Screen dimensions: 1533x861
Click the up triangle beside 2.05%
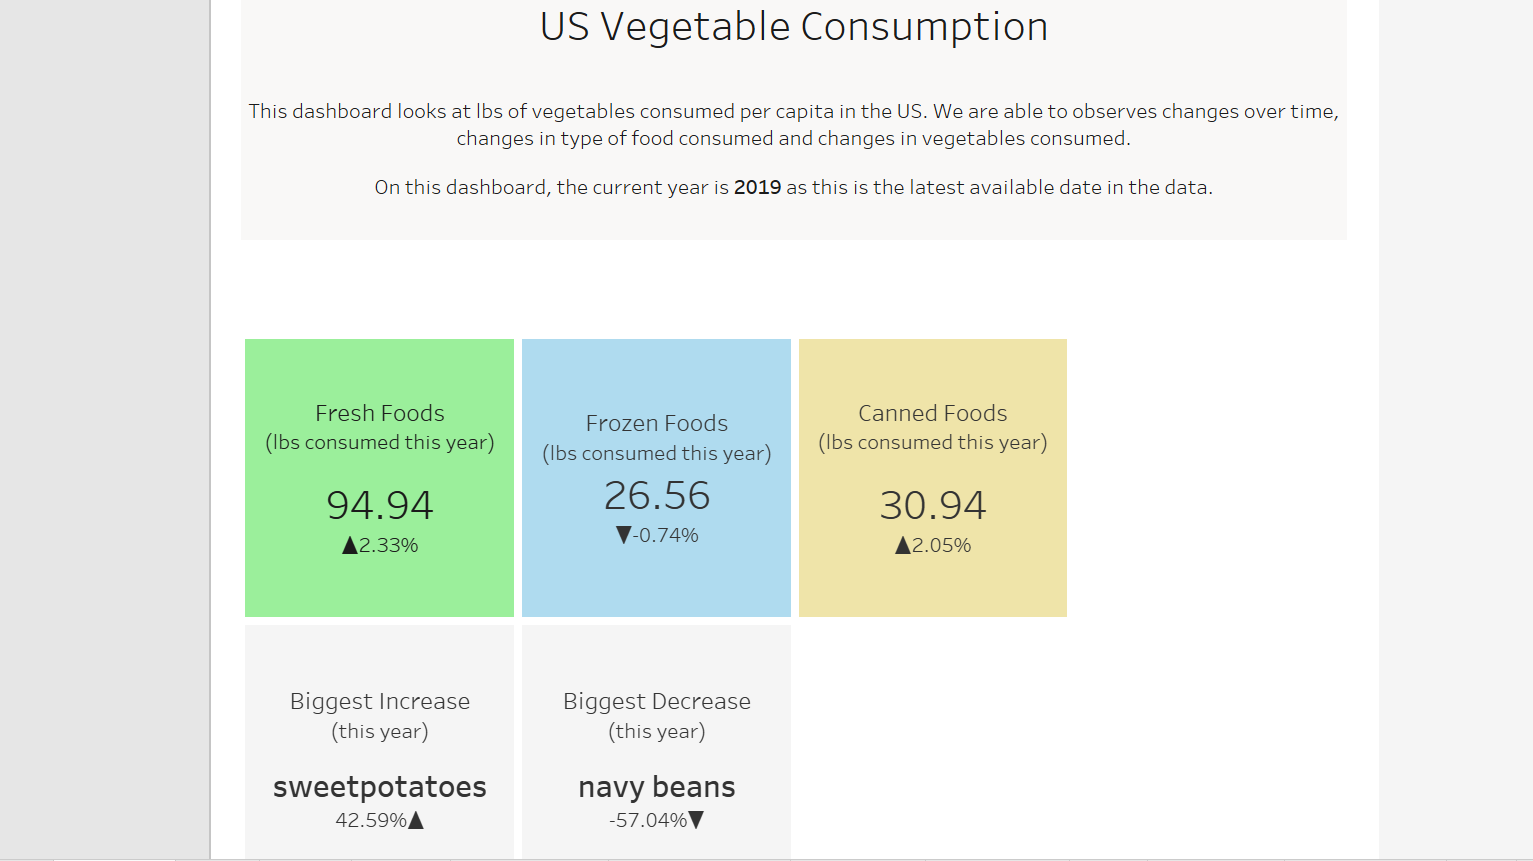pyautogui.click(x=903, y=546)
